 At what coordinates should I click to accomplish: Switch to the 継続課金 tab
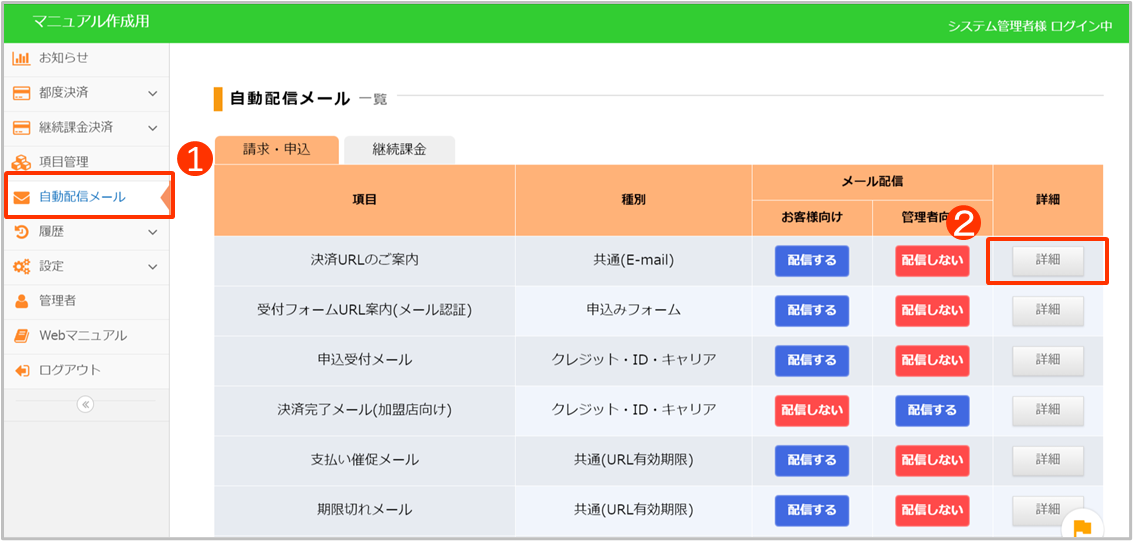(399, 150)
